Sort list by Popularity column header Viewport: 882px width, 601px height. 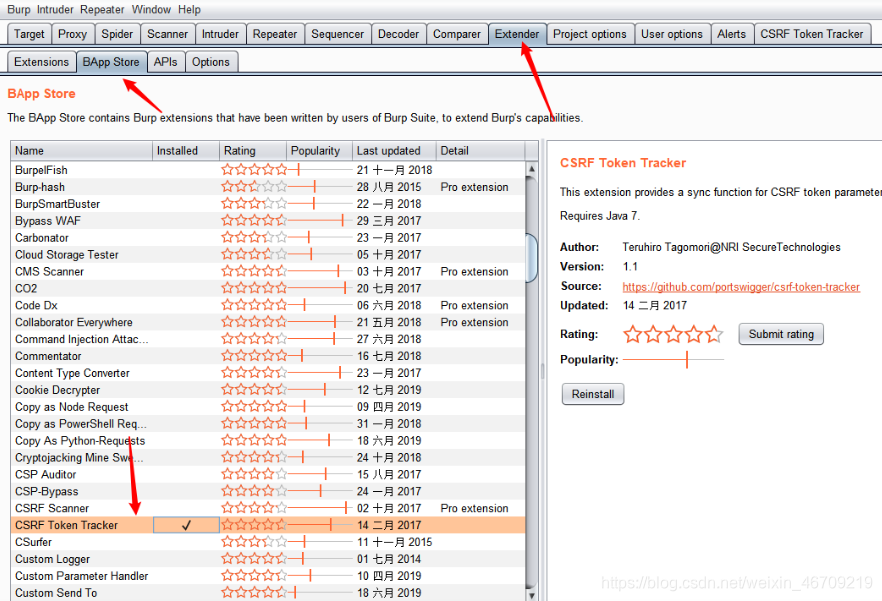[x=320, y=151]
